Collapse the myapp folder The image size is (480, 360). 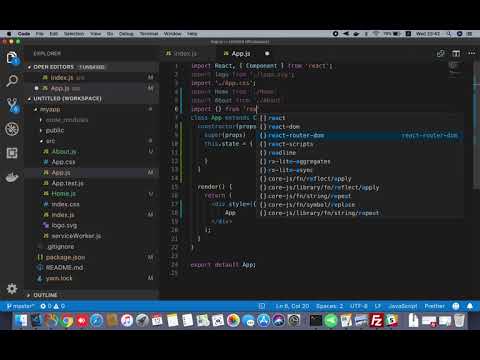tap(50, 109)
